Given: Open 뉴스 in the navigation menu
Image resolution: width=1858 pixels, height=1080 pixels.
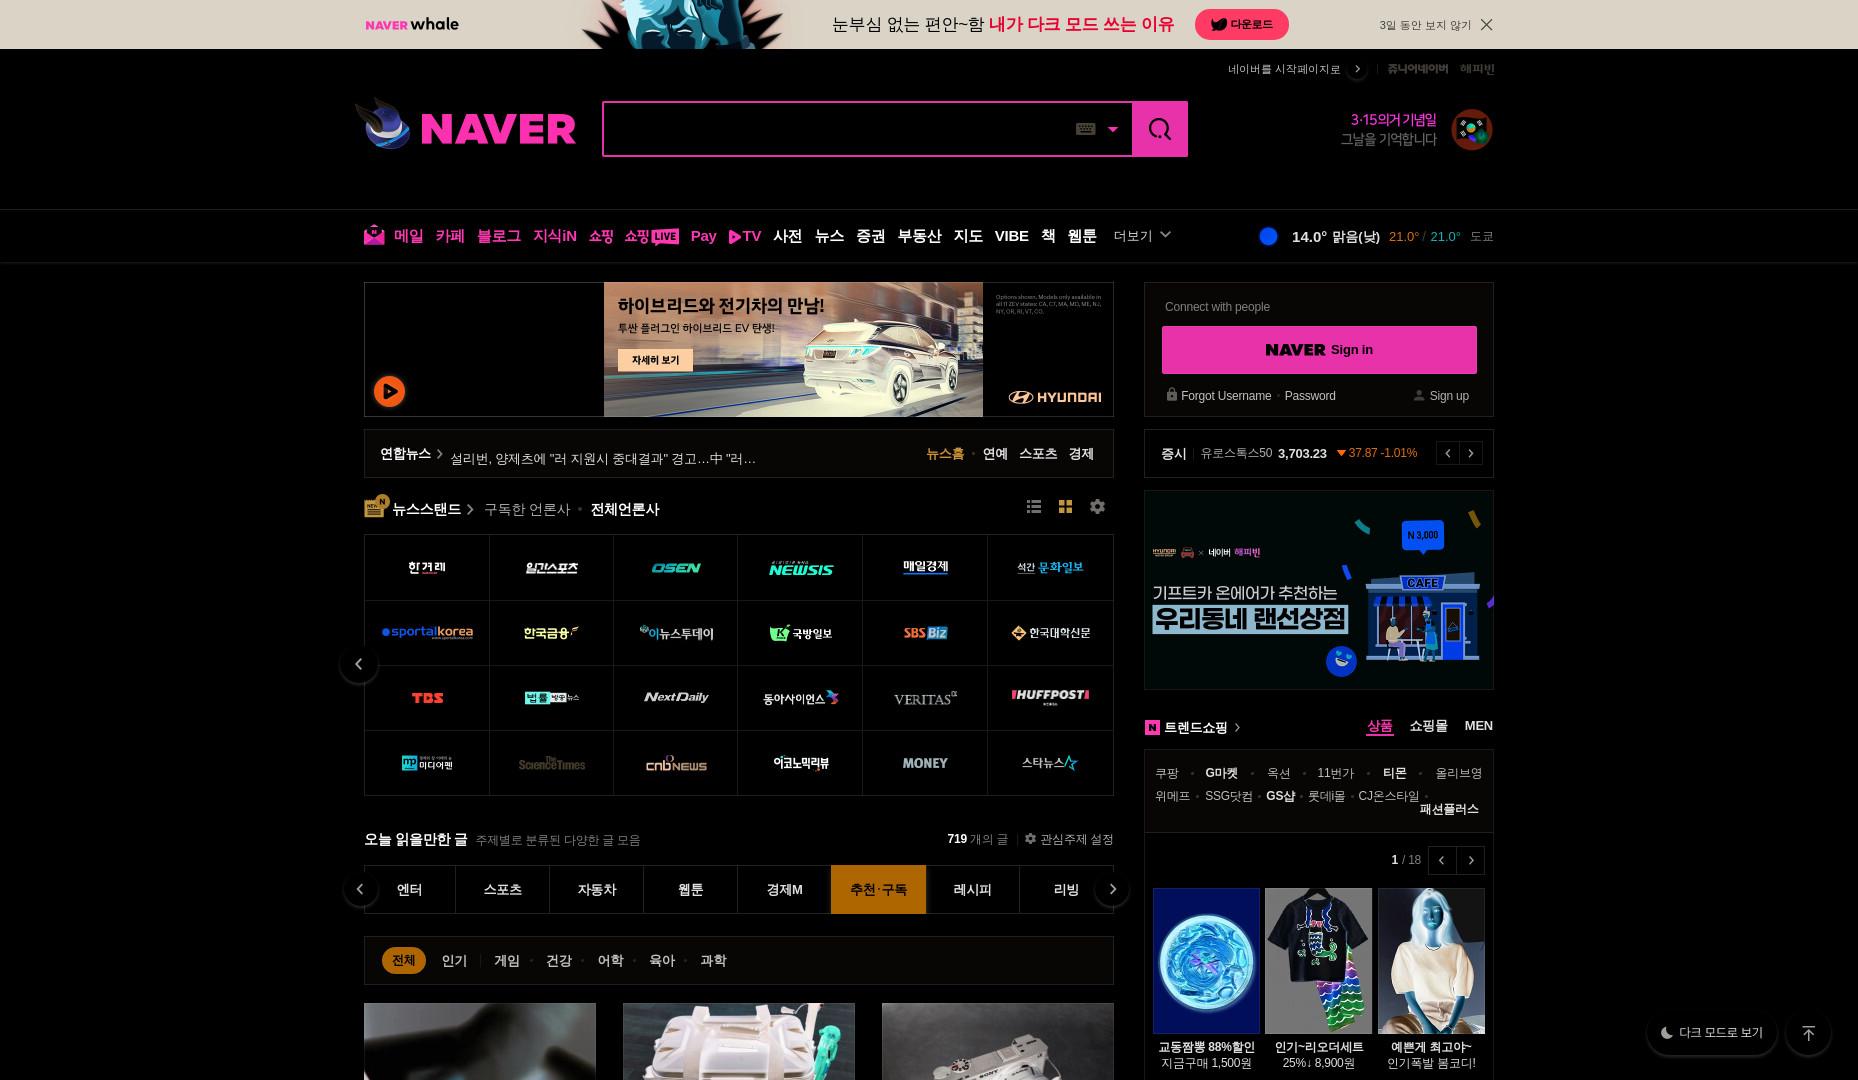Looking at the screenshot, I should click(x=829, y=236).
